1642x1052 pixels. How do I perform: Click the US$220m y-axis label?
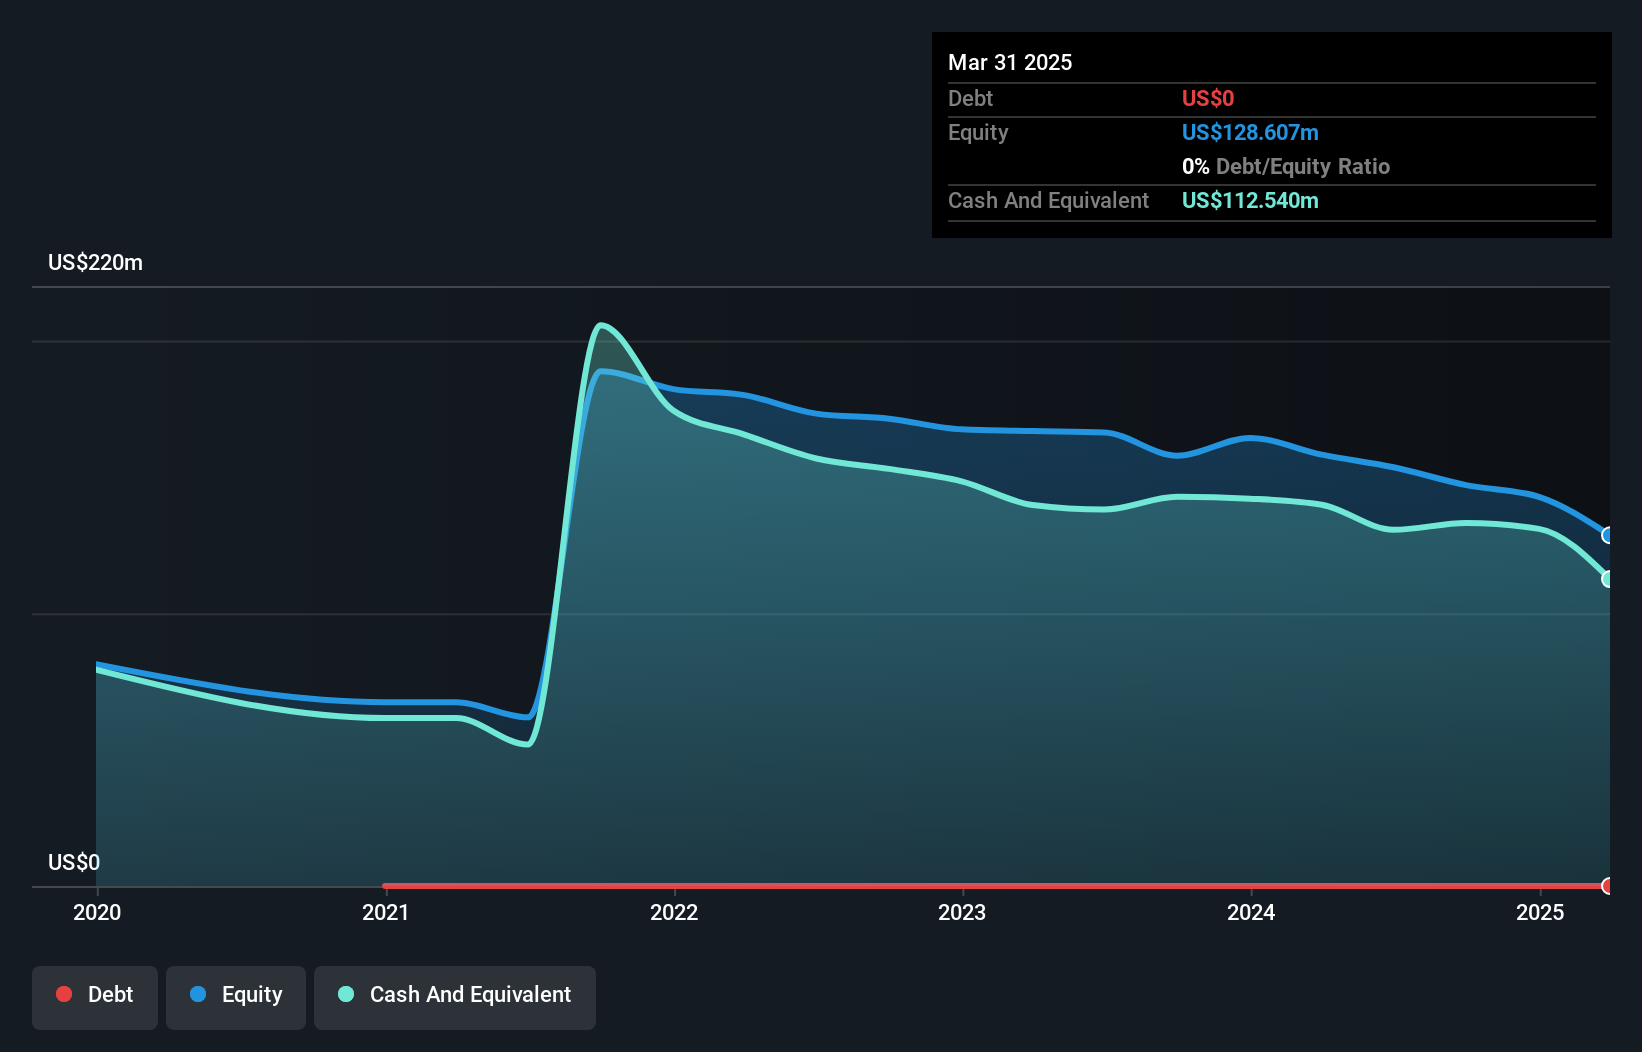pos(95,263)
